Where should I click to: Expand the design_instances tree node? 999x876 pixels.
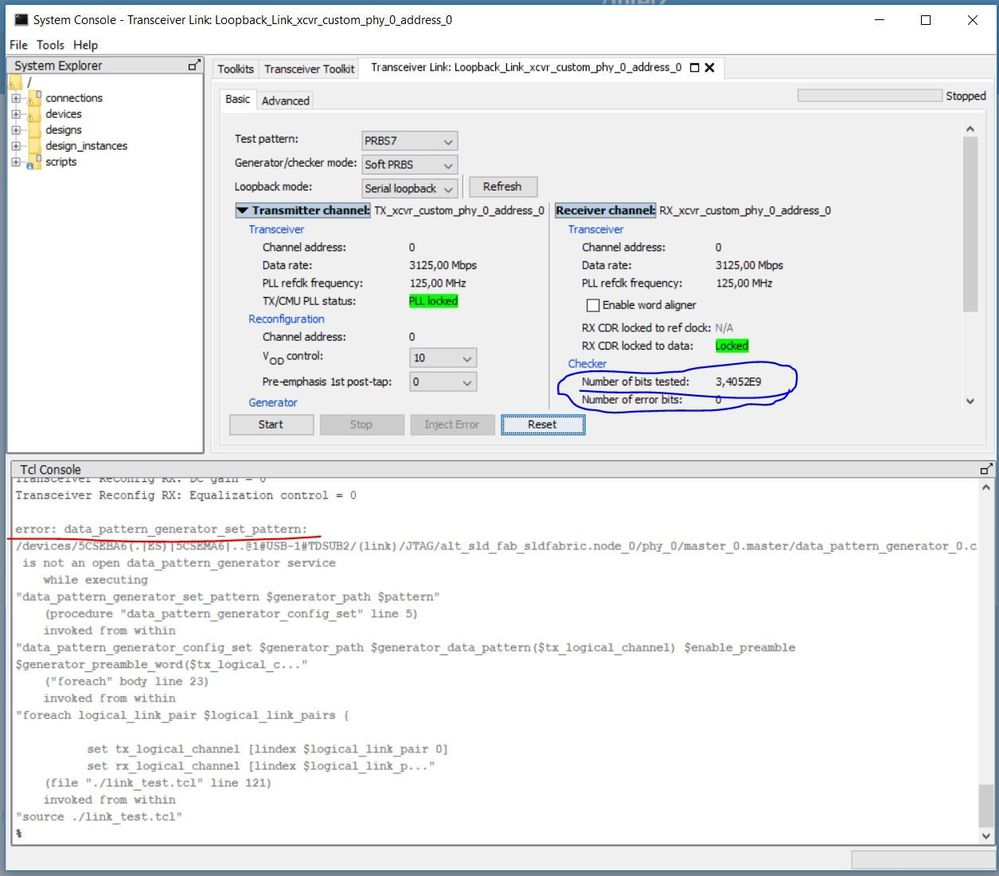(16, 146)
